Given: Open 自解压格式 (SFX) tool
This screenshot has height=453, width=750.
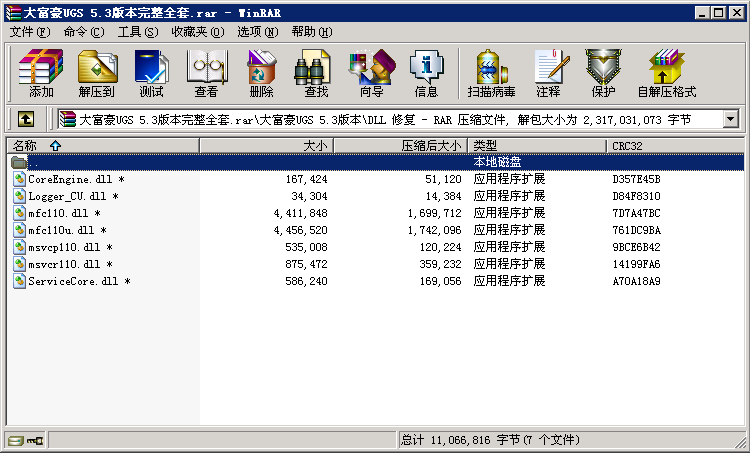Looking at the screenshot, I should (666, 73).
